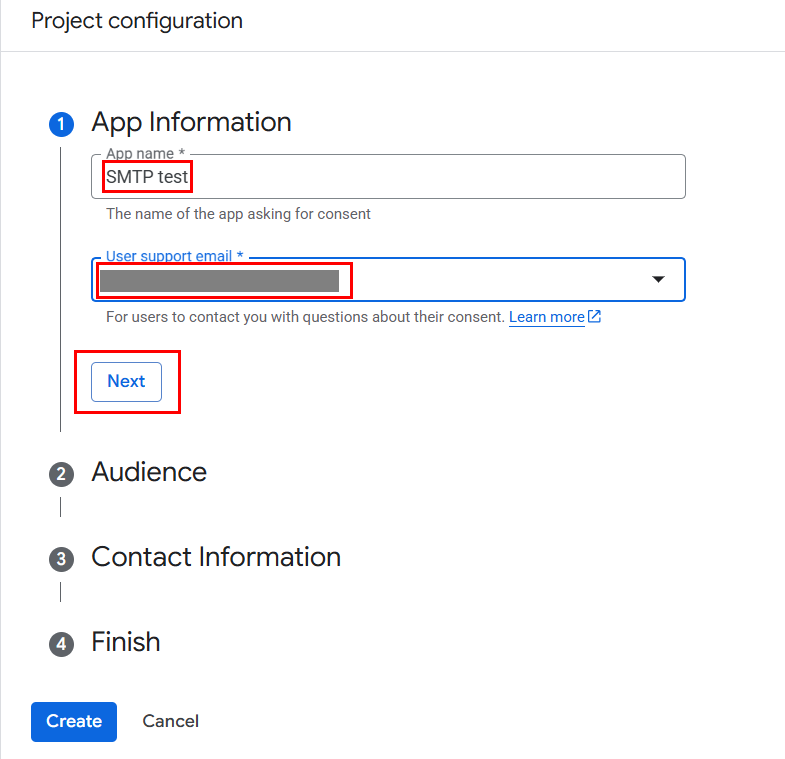Click the step 4 number circle icon

click(x=62, y=644)
